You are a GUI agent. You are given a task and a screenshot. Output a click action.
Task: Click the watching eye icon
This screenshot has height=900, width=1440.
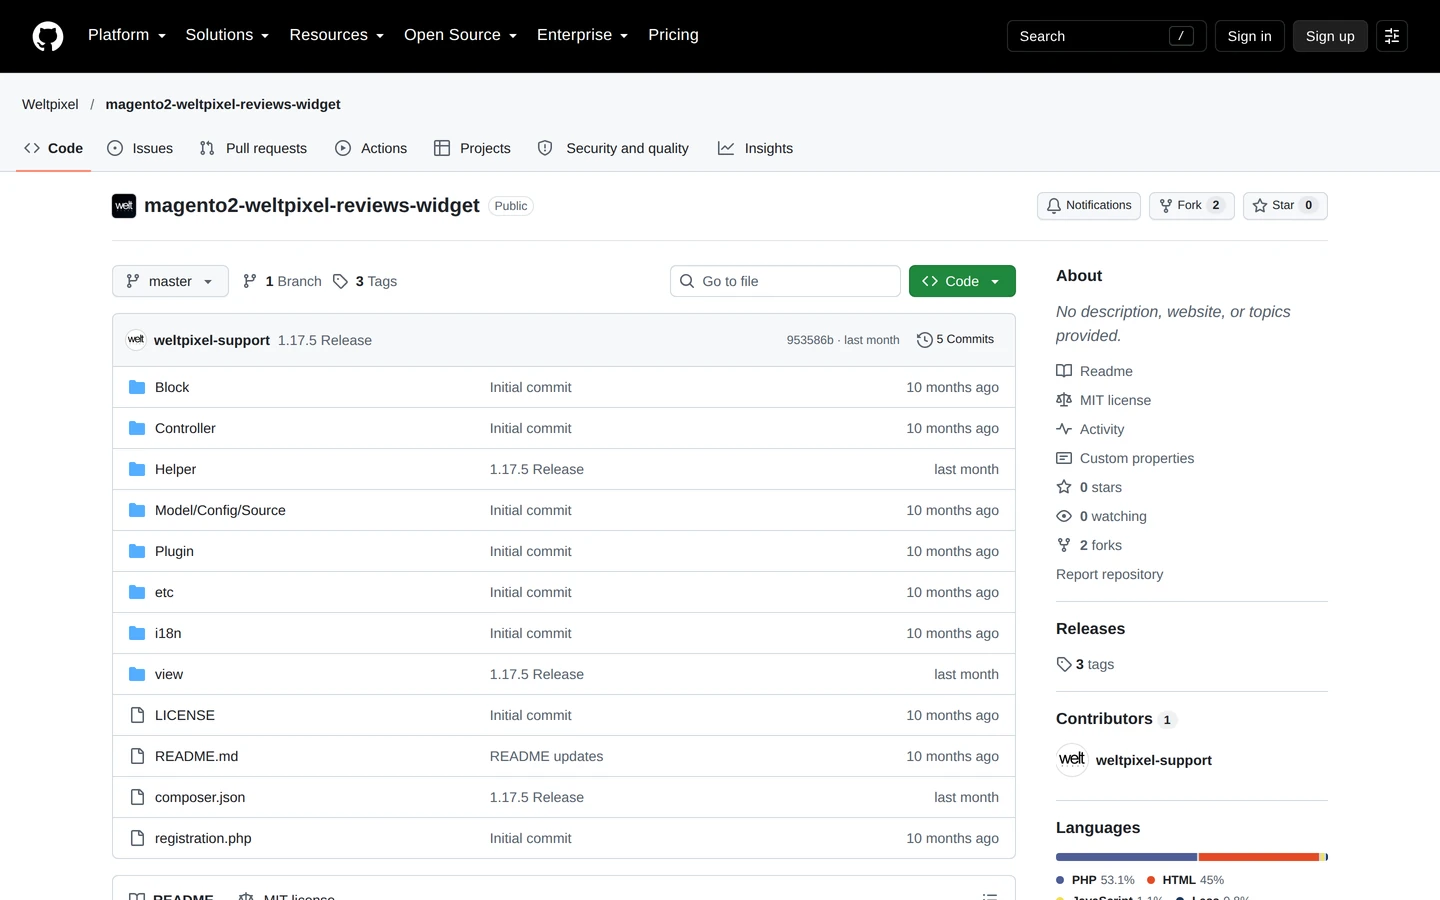[x=1064, y=516]
